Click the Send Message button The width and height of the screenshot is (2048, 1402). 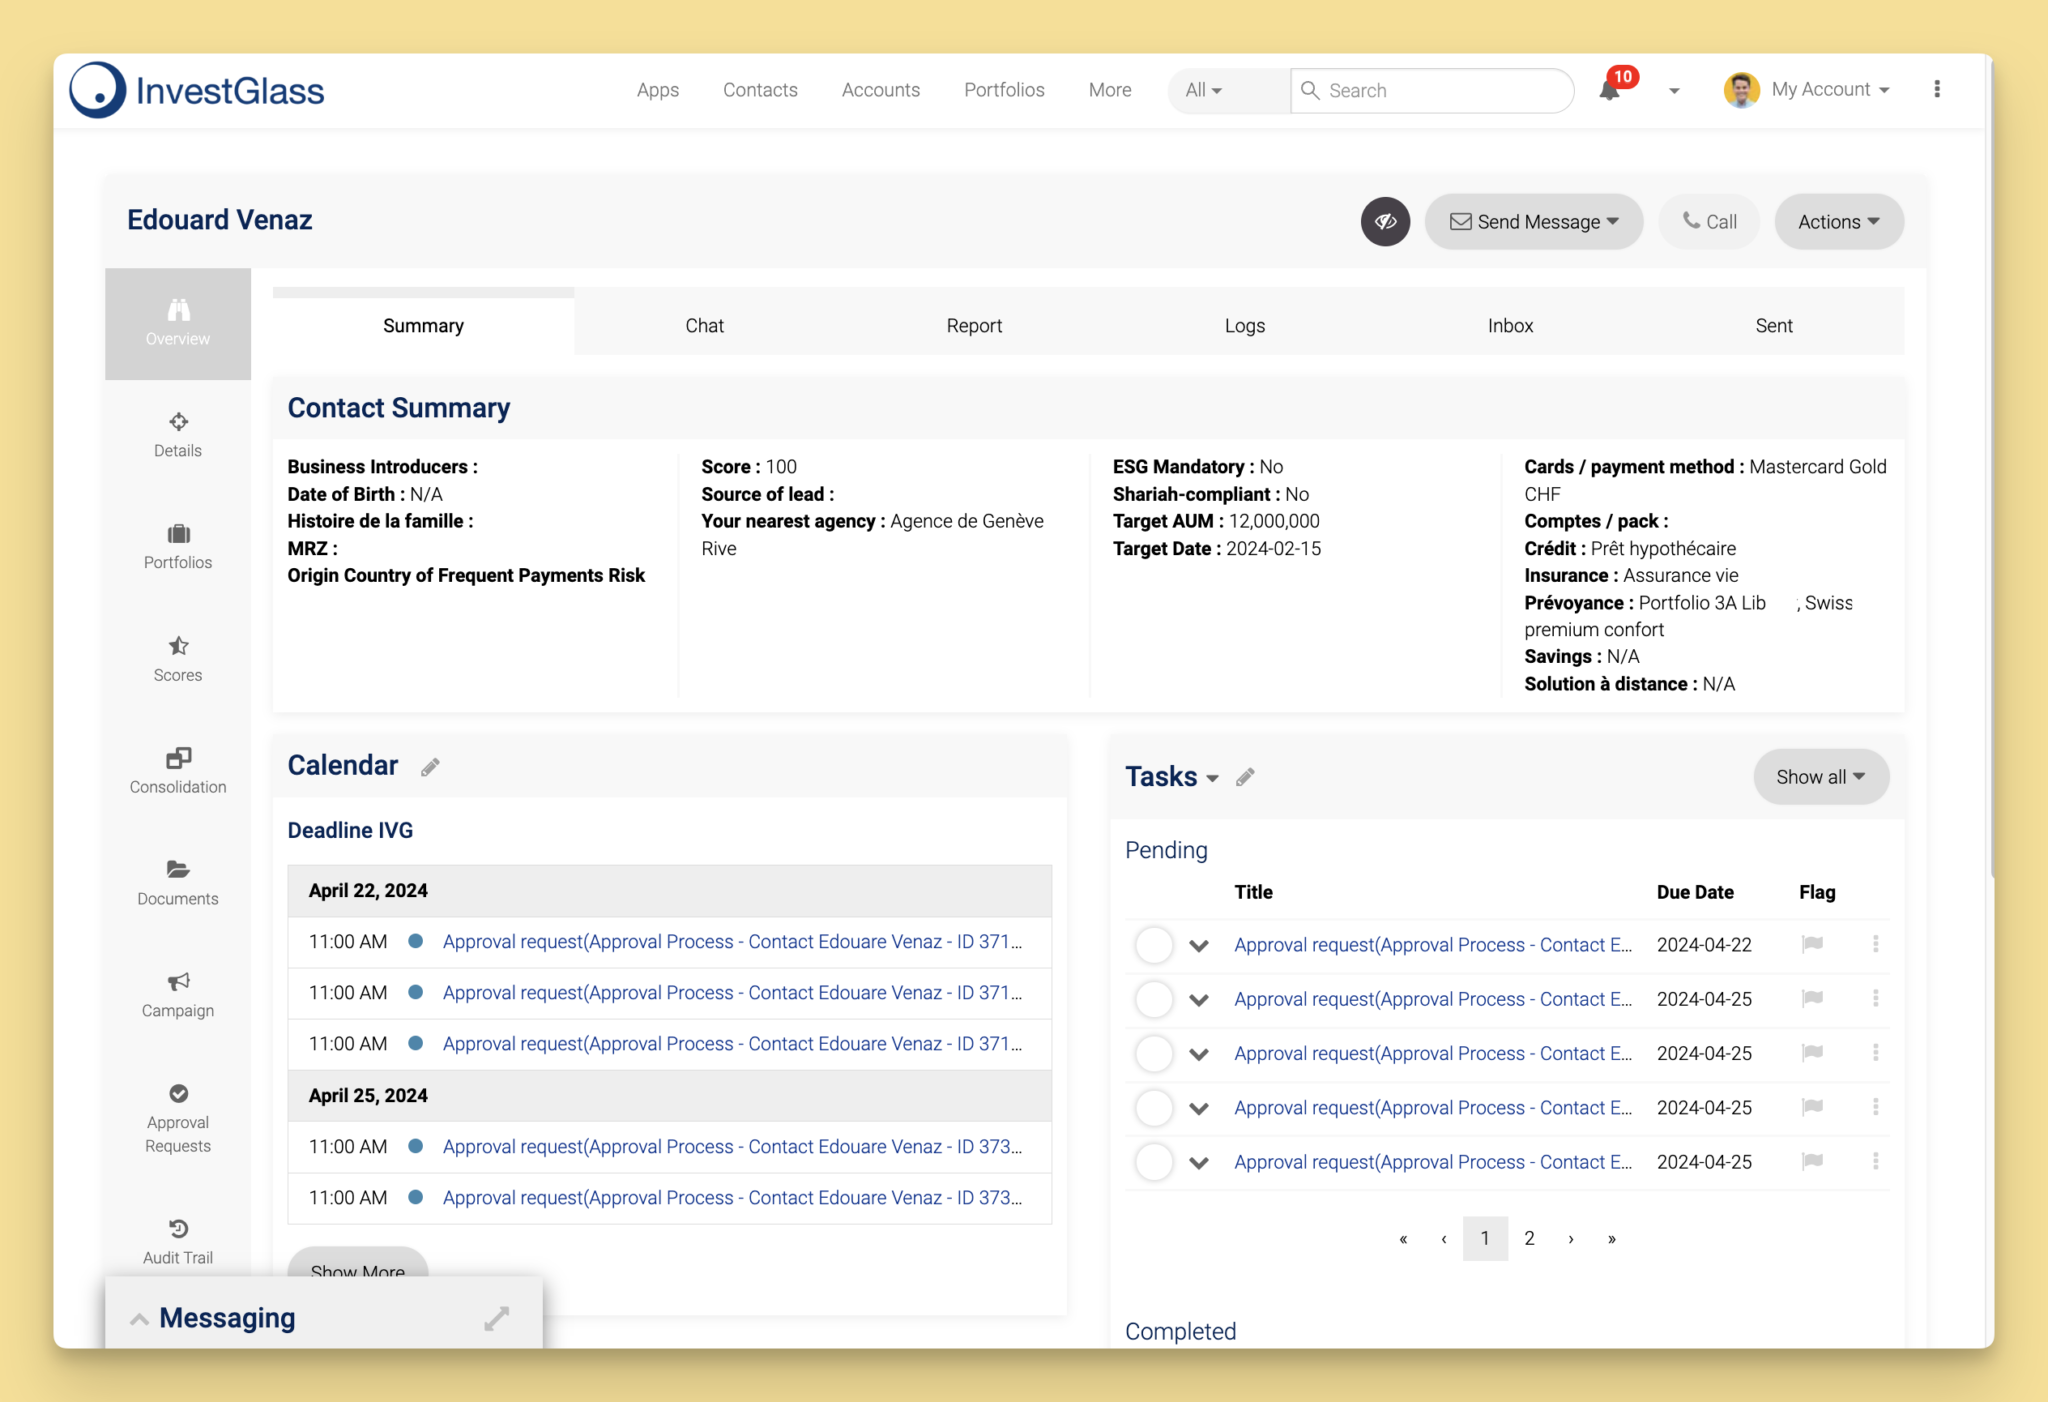pyautogui.click(x=1533, y=221)
